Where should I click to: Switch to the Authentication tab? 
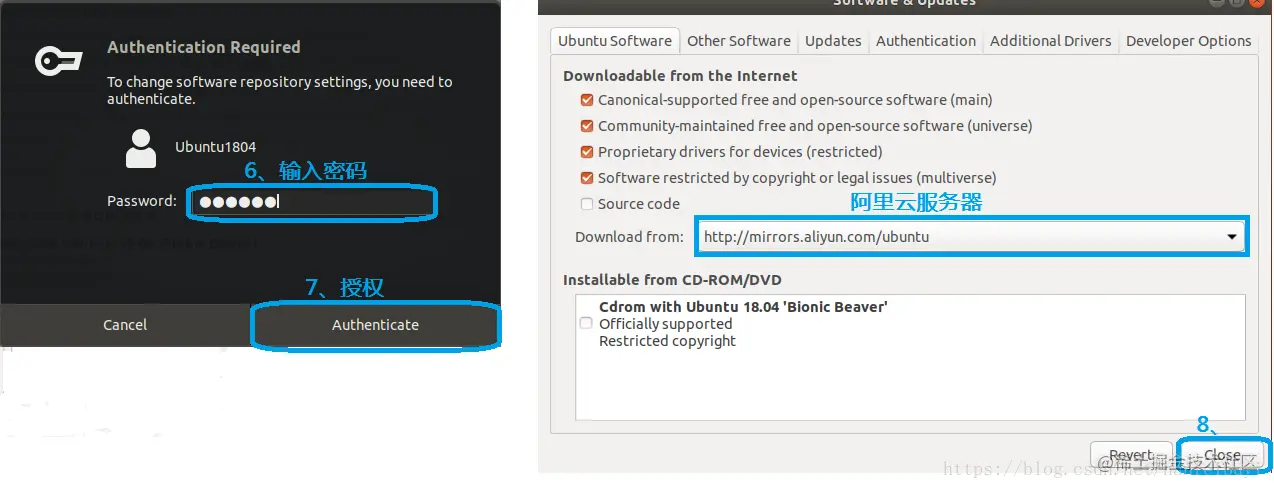tap(926, 41)
